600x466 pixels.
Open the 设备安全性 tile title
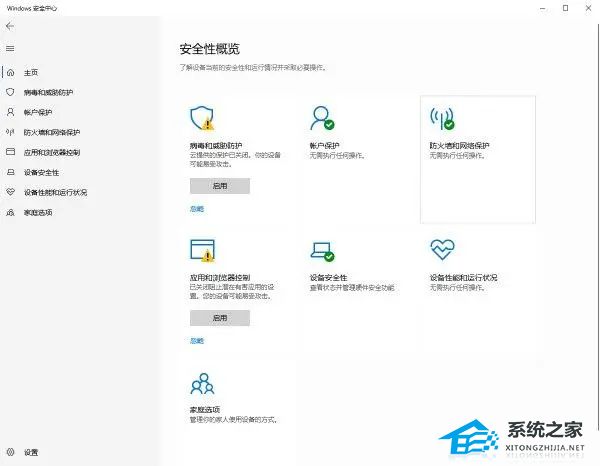[328, 278]
